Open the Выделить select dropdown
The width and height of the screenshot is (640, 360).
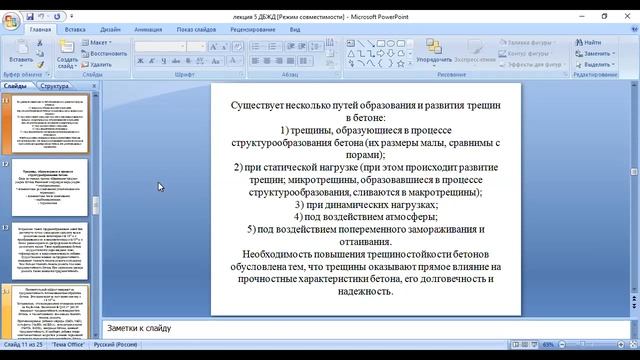[595, 64]
